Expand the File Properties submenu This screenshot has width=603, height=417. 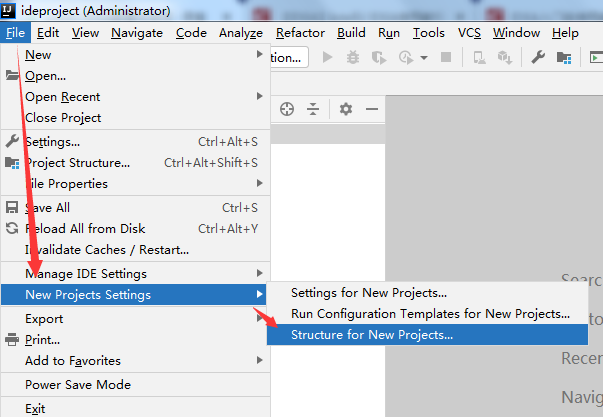pos(135,183)
